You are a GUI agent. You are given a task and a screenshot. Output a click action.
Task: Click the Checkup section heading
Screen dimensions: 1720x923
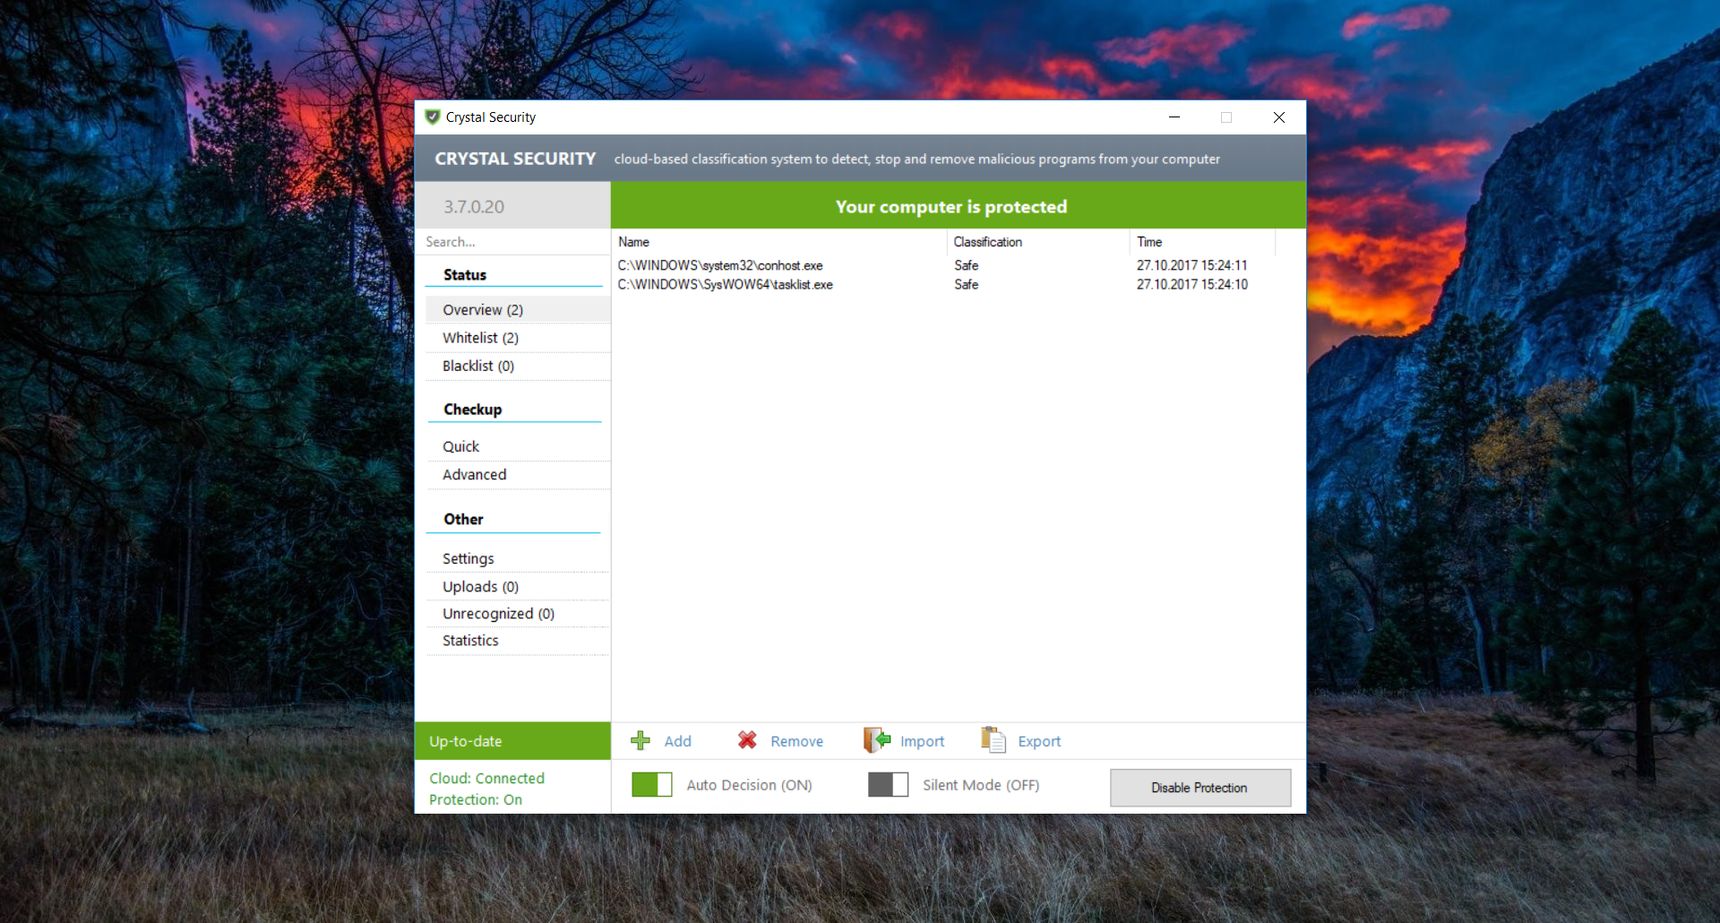[x=473, y=410]
